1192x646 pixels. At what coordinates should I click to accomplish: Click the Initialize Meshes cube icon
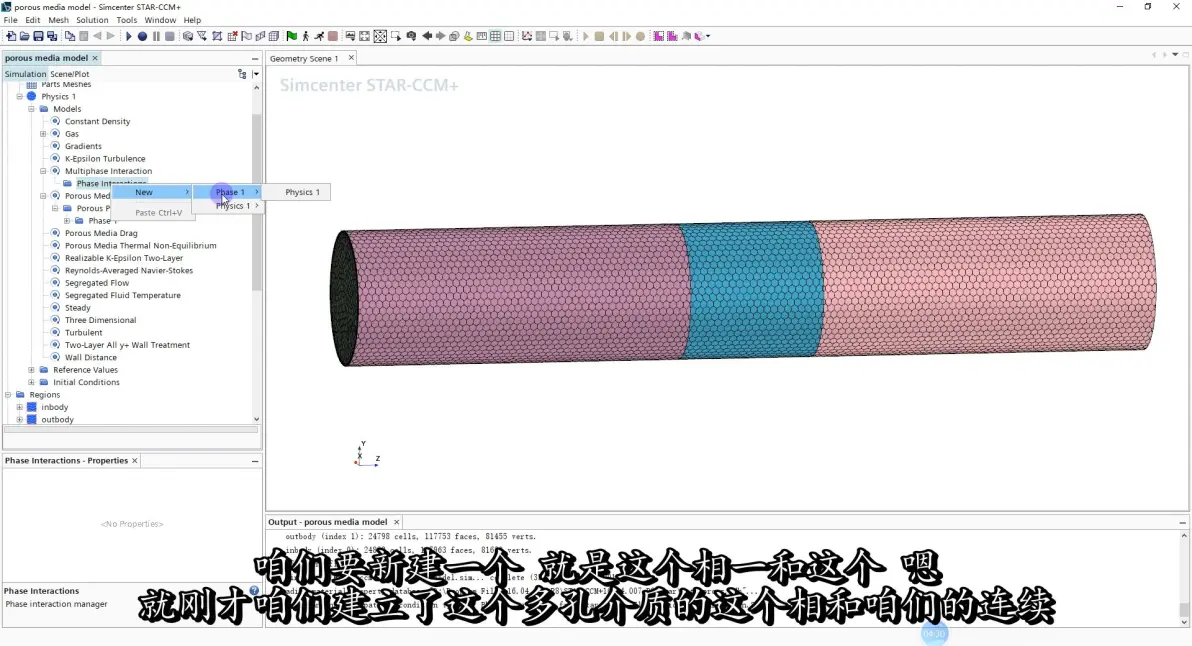(x=187, y=36)
